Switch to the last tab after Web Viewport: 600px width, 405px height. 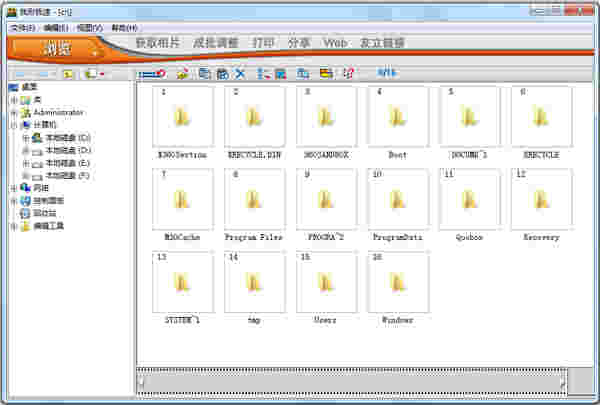click(x=382, y=43)
